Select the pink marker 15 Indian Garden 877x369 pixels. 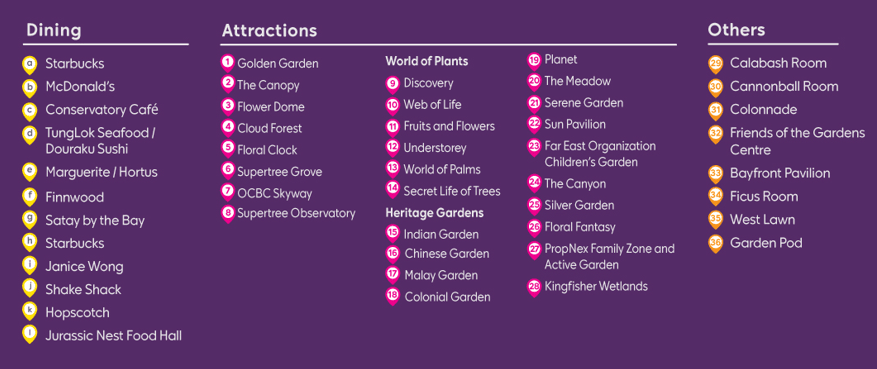[393, 233]
